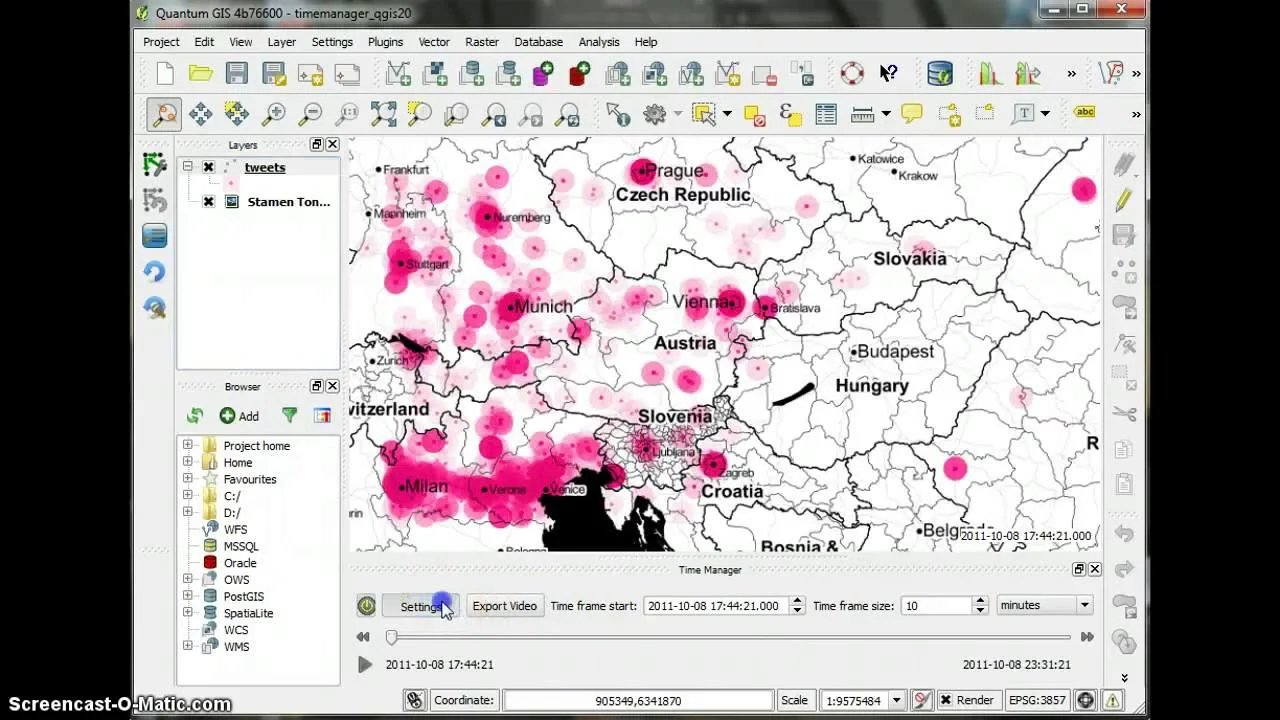Viewport: 1280px width, 720px height.
Task: Click the Save Project floppy icon
Action: [237, 73]
